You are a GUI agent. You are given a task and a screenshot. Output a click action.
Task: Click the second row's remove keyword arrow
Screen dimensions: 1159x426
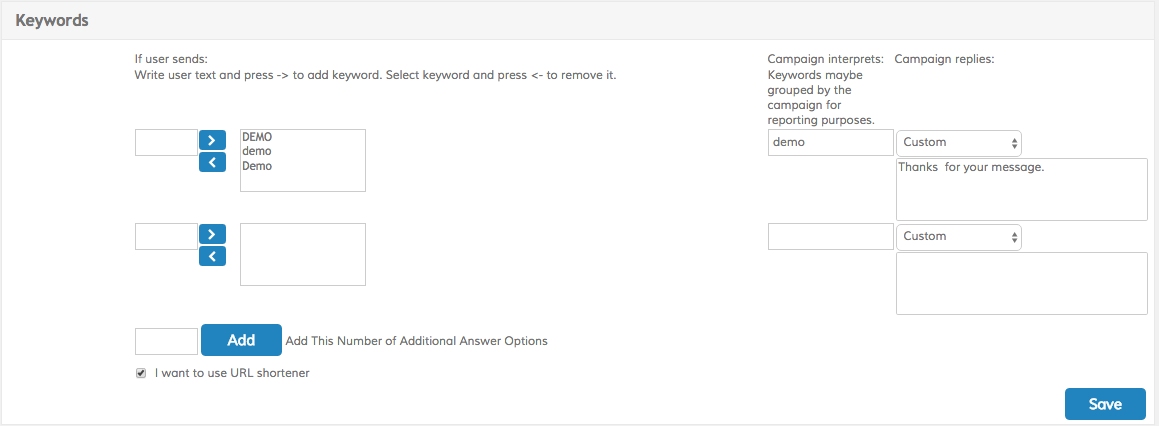(x=212, y=256)
